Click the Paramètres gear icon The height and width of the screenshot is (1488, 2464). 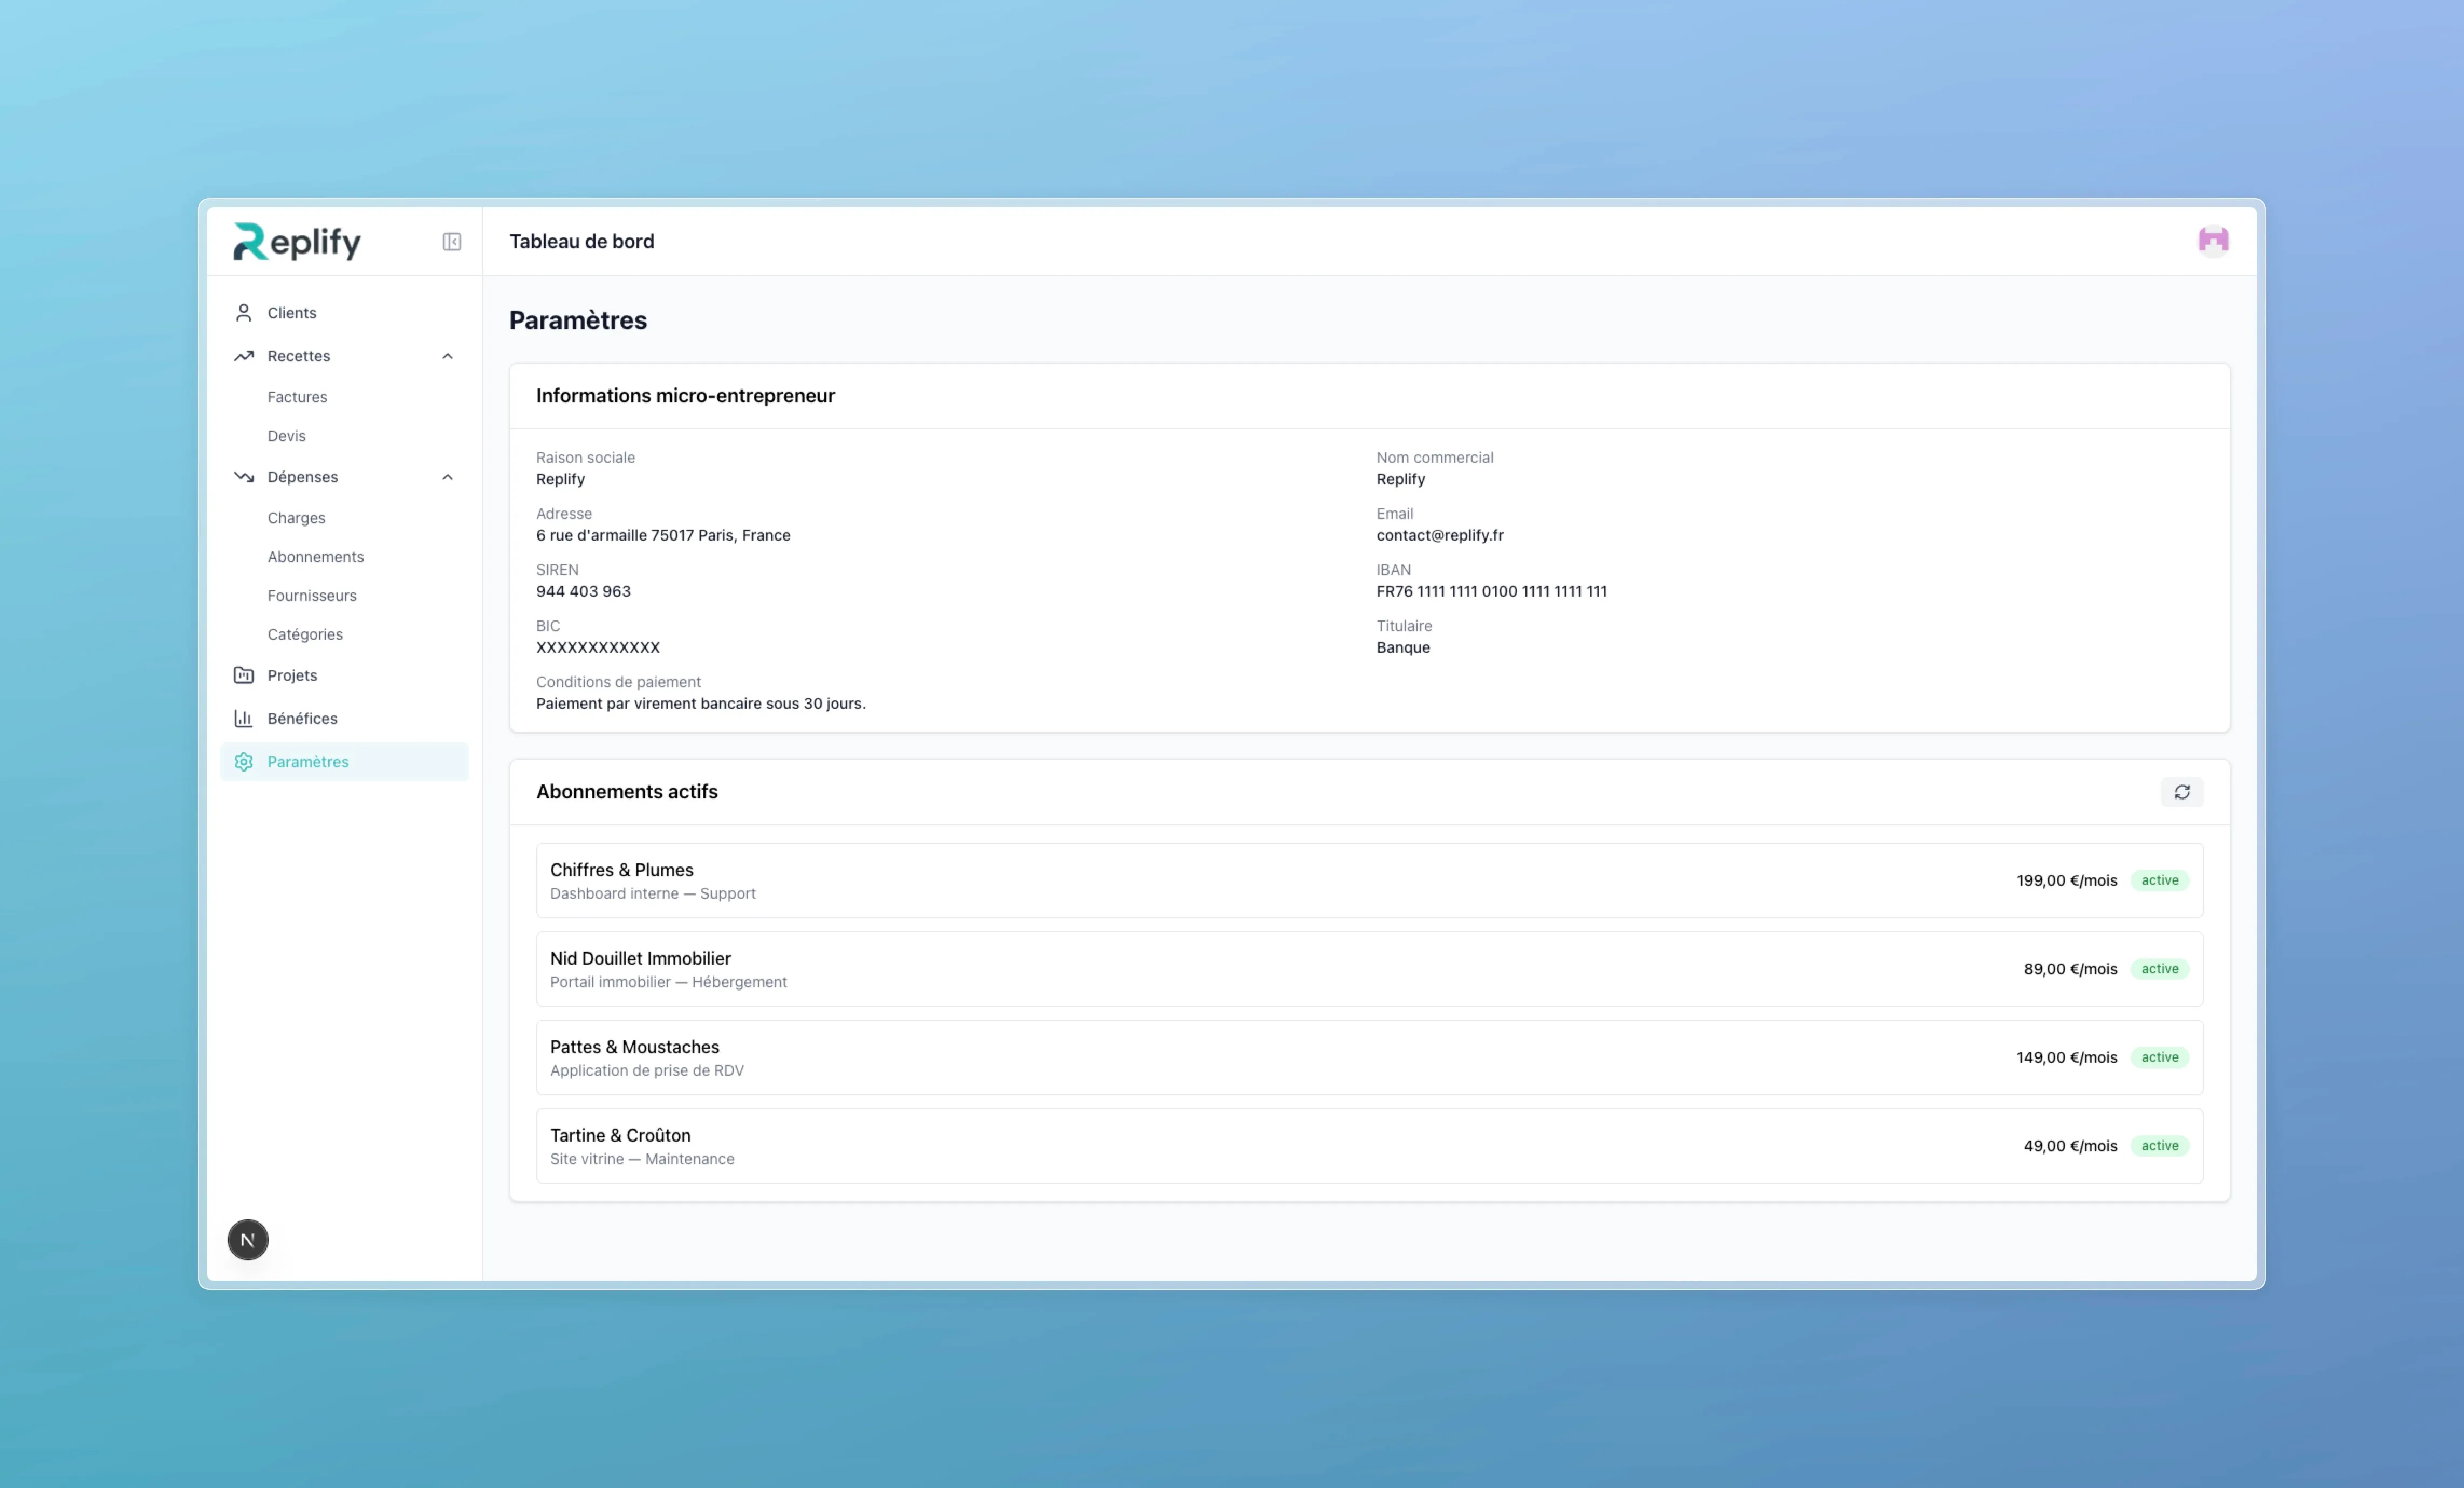point(243,761)
